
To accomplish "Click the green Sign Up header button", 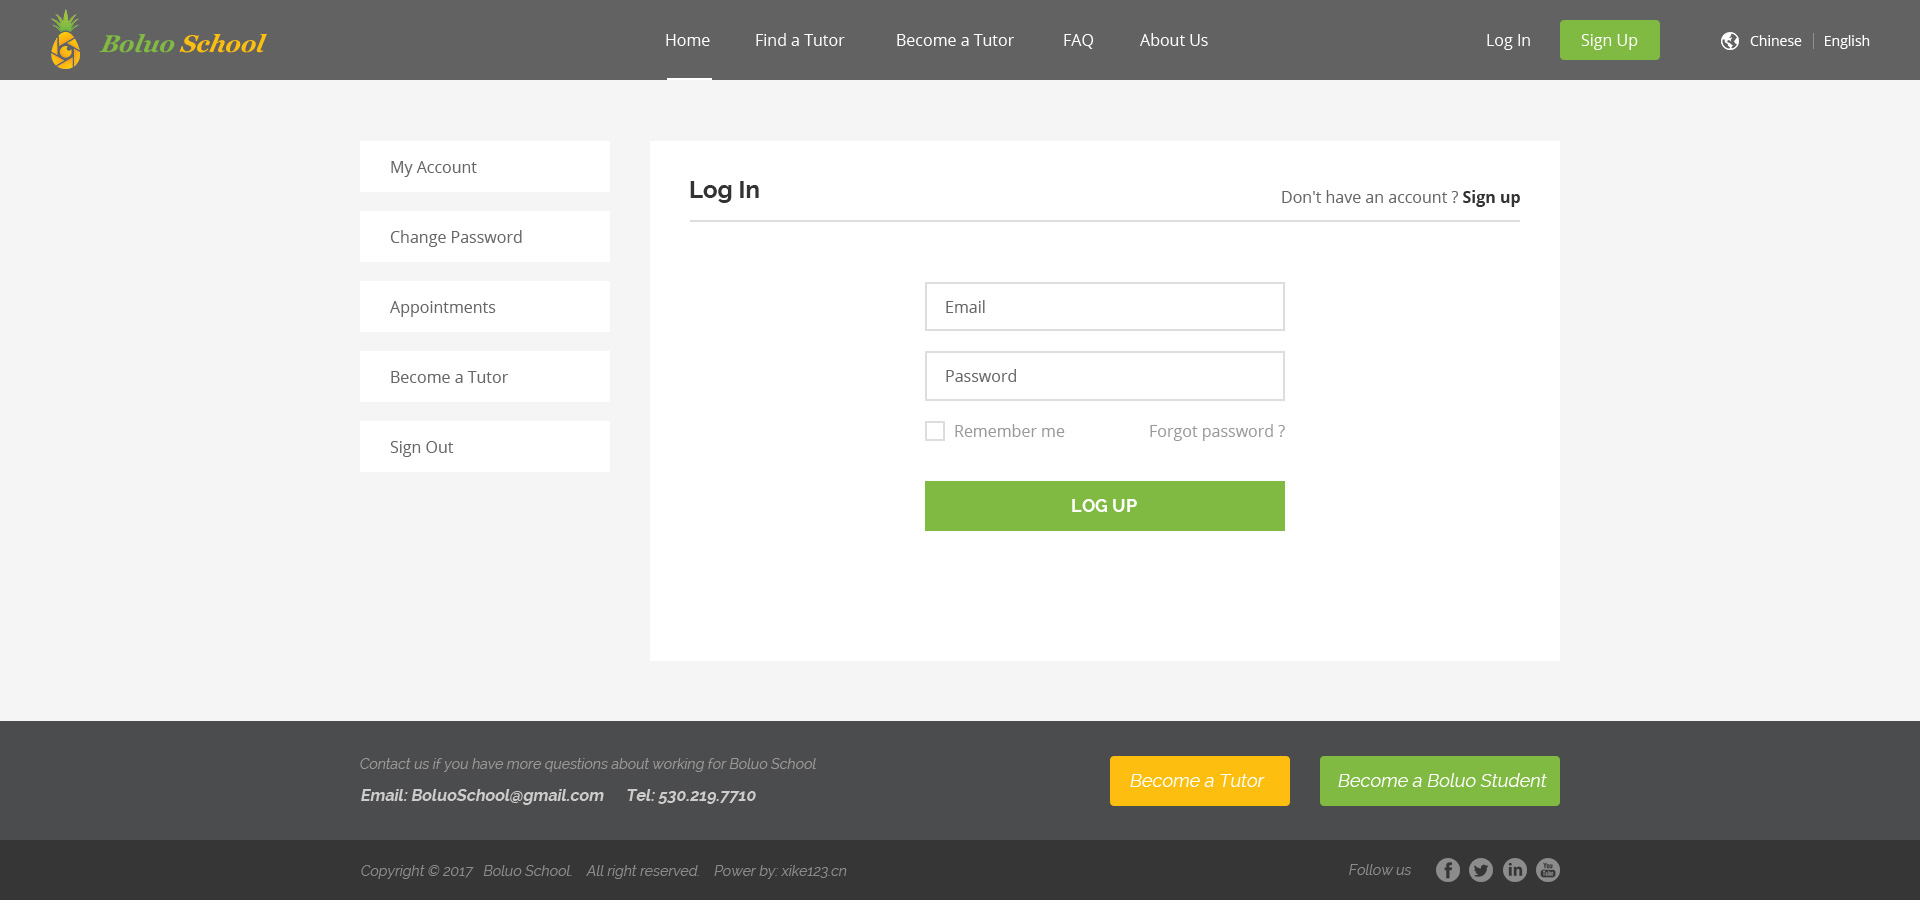I will 1609,40.
